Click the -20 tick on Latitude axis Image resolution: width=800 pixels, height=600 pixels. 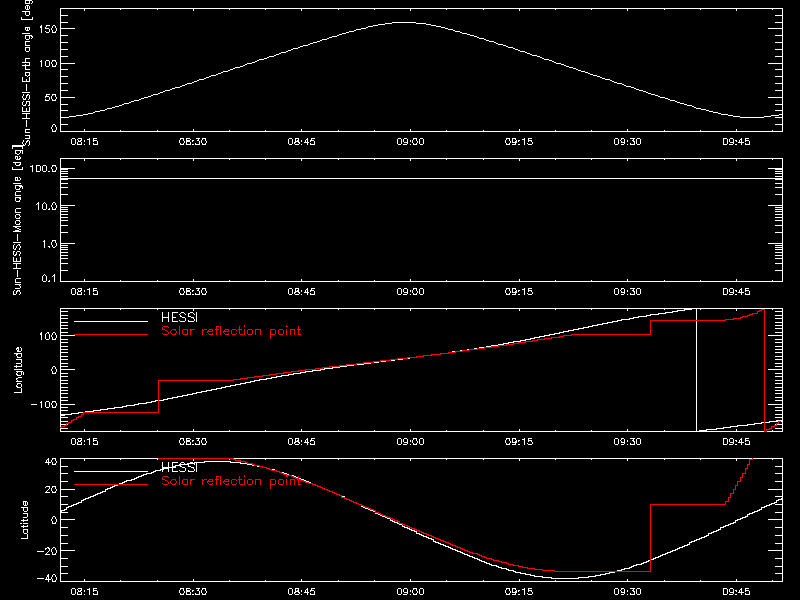[47, 551]
